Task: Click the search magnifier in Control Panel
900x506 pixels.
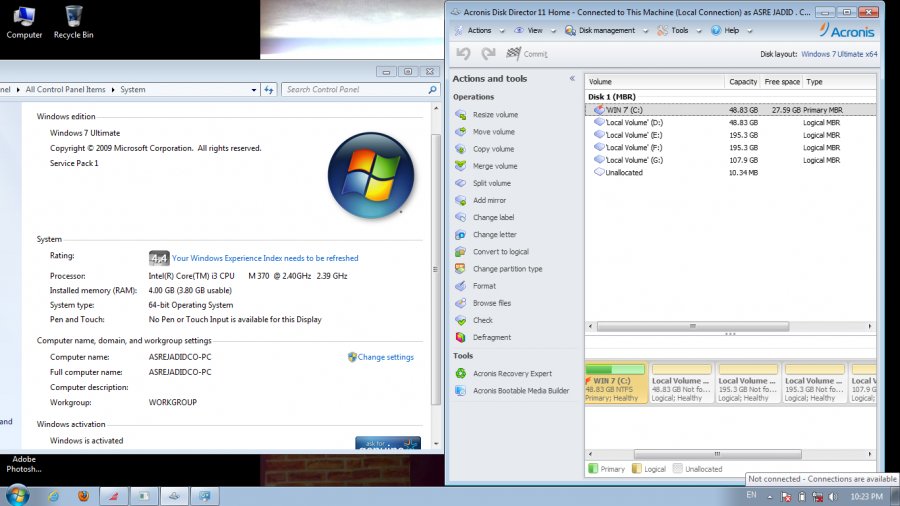Action: (x=432, y=89)
